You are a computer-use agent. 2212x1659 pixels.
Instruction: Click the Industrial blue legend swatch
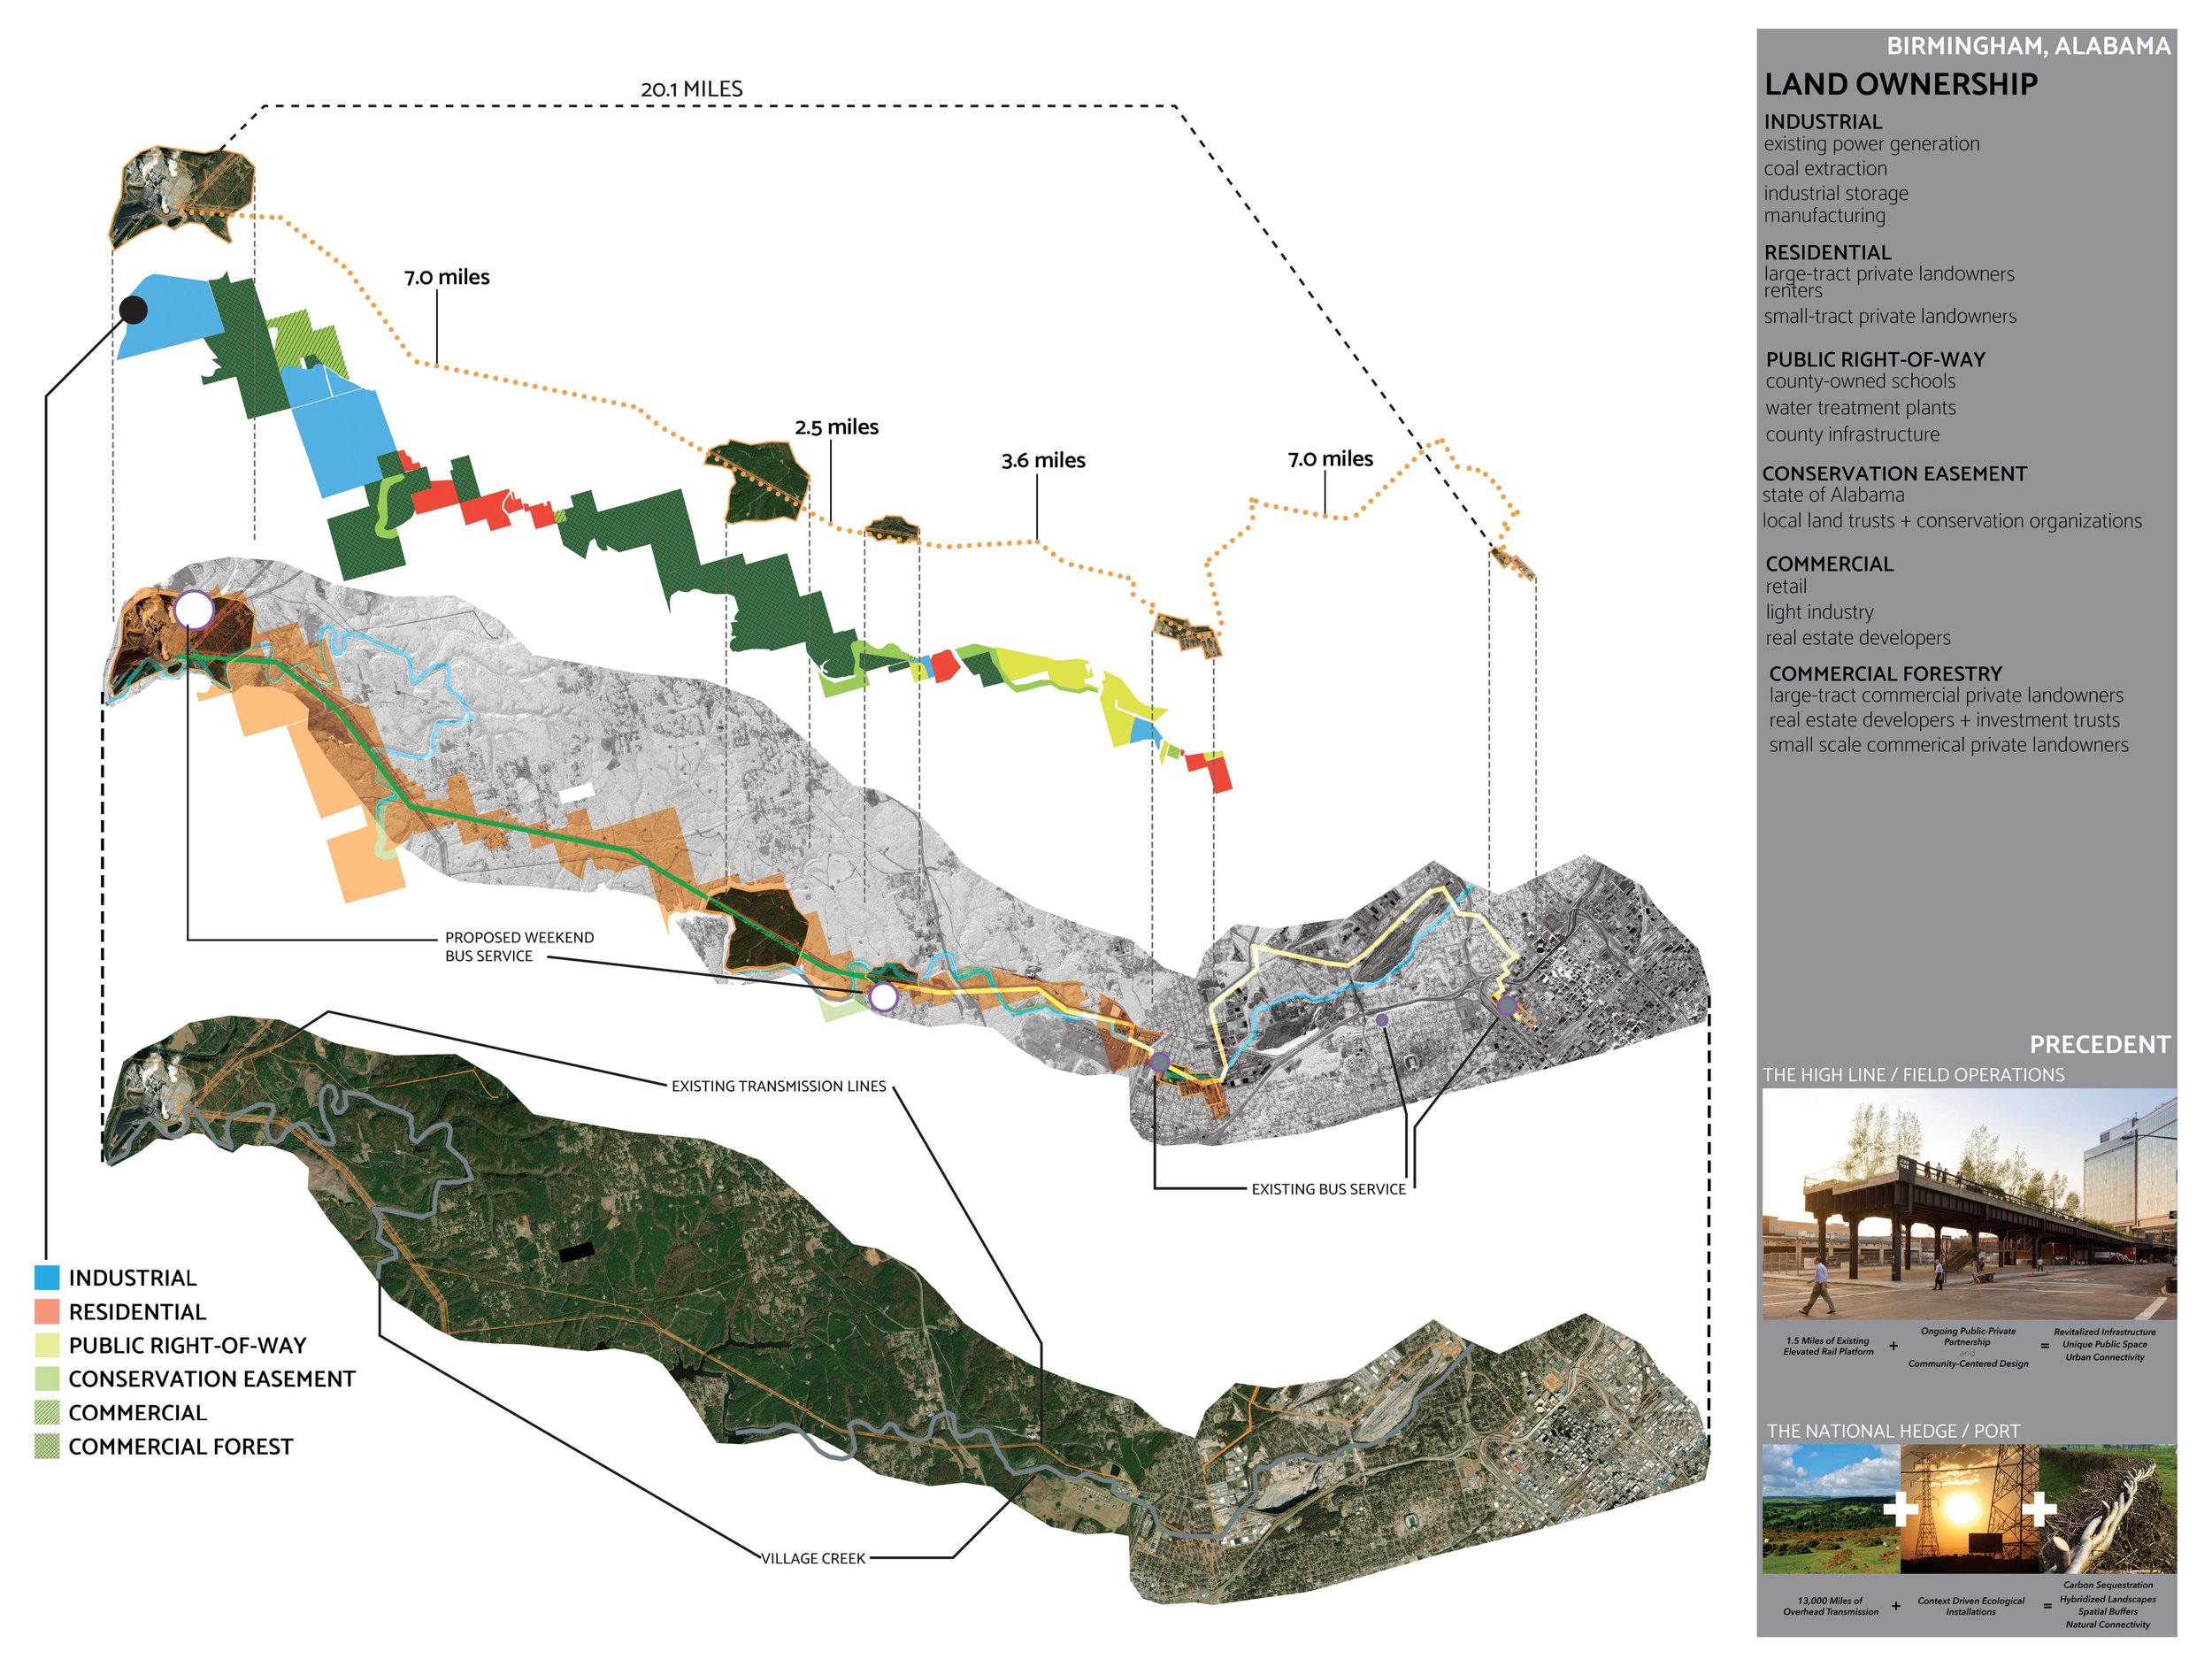(47, 1277)
